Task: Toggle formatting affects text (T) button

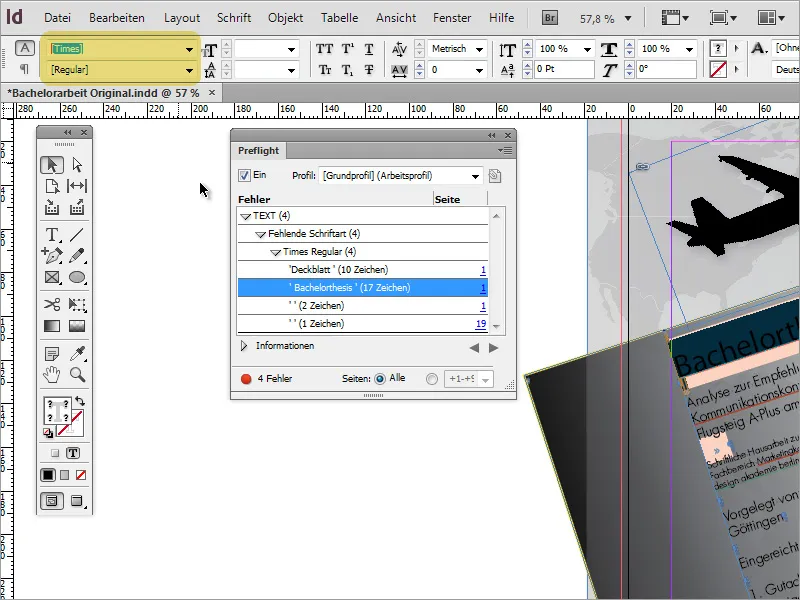Action: pyautogui.click(x=73, y=453)
